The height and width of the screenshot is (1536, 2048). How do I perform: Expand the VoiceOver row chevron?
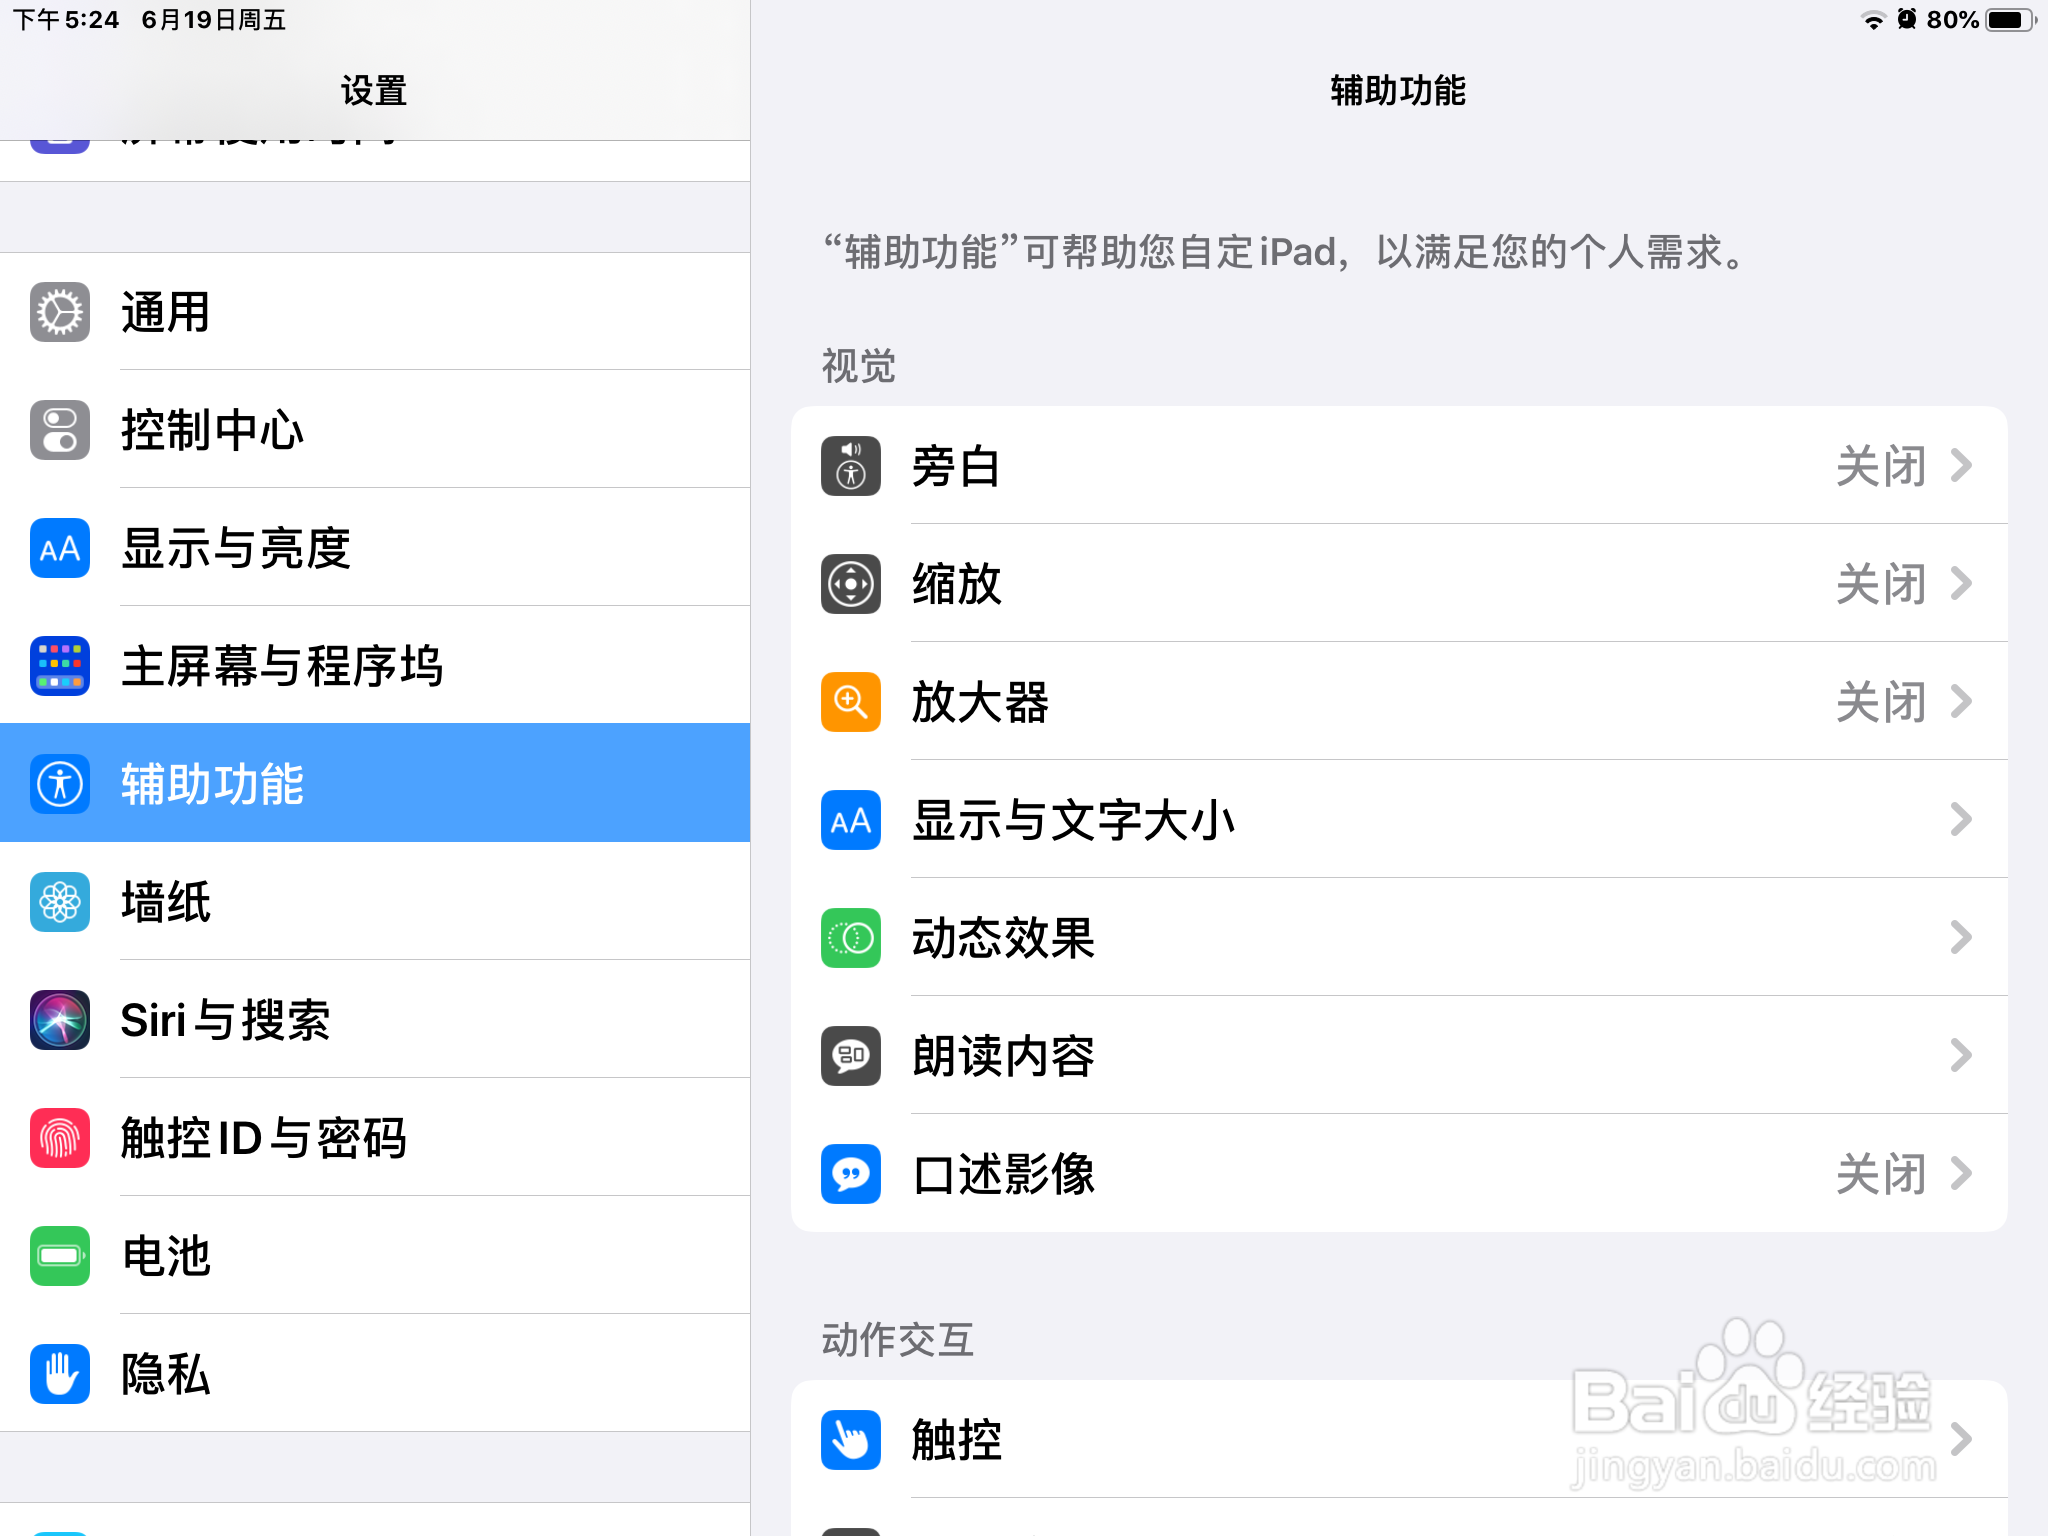(x=1962, y=466)
